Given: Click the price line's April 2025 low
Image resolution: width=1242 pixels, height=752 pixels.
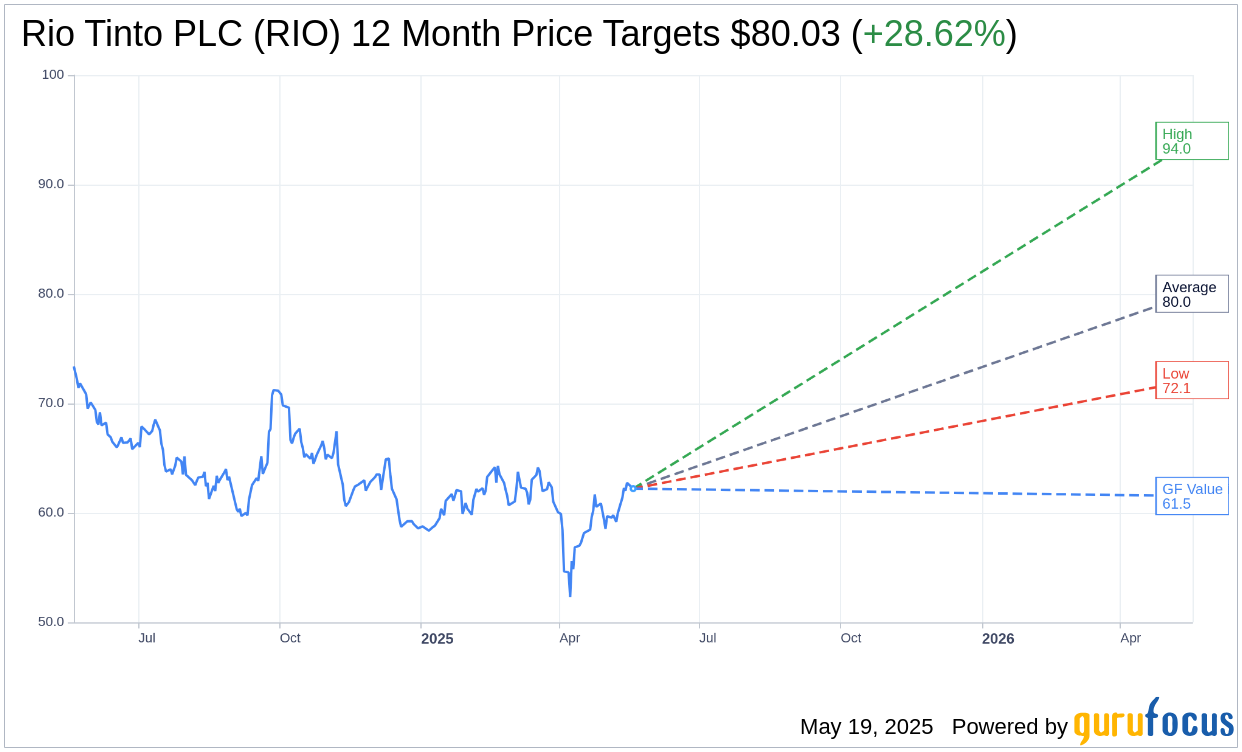Looking at the screenshot, I should point(570,596).
